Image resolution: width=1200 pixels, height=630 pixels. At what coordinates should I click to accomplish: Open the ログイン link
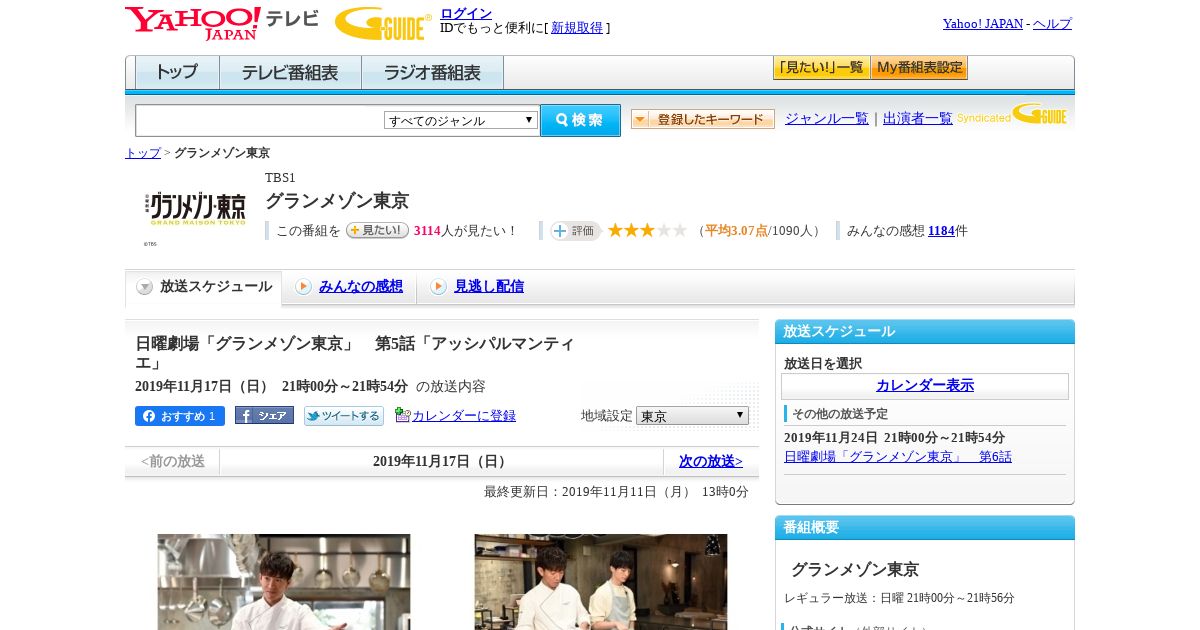(466, 13)
